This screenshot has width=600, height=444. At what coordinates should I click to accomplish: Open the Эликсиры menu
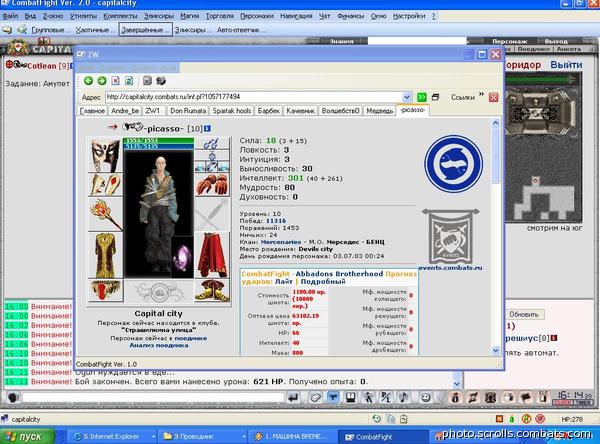pos(159,16)
